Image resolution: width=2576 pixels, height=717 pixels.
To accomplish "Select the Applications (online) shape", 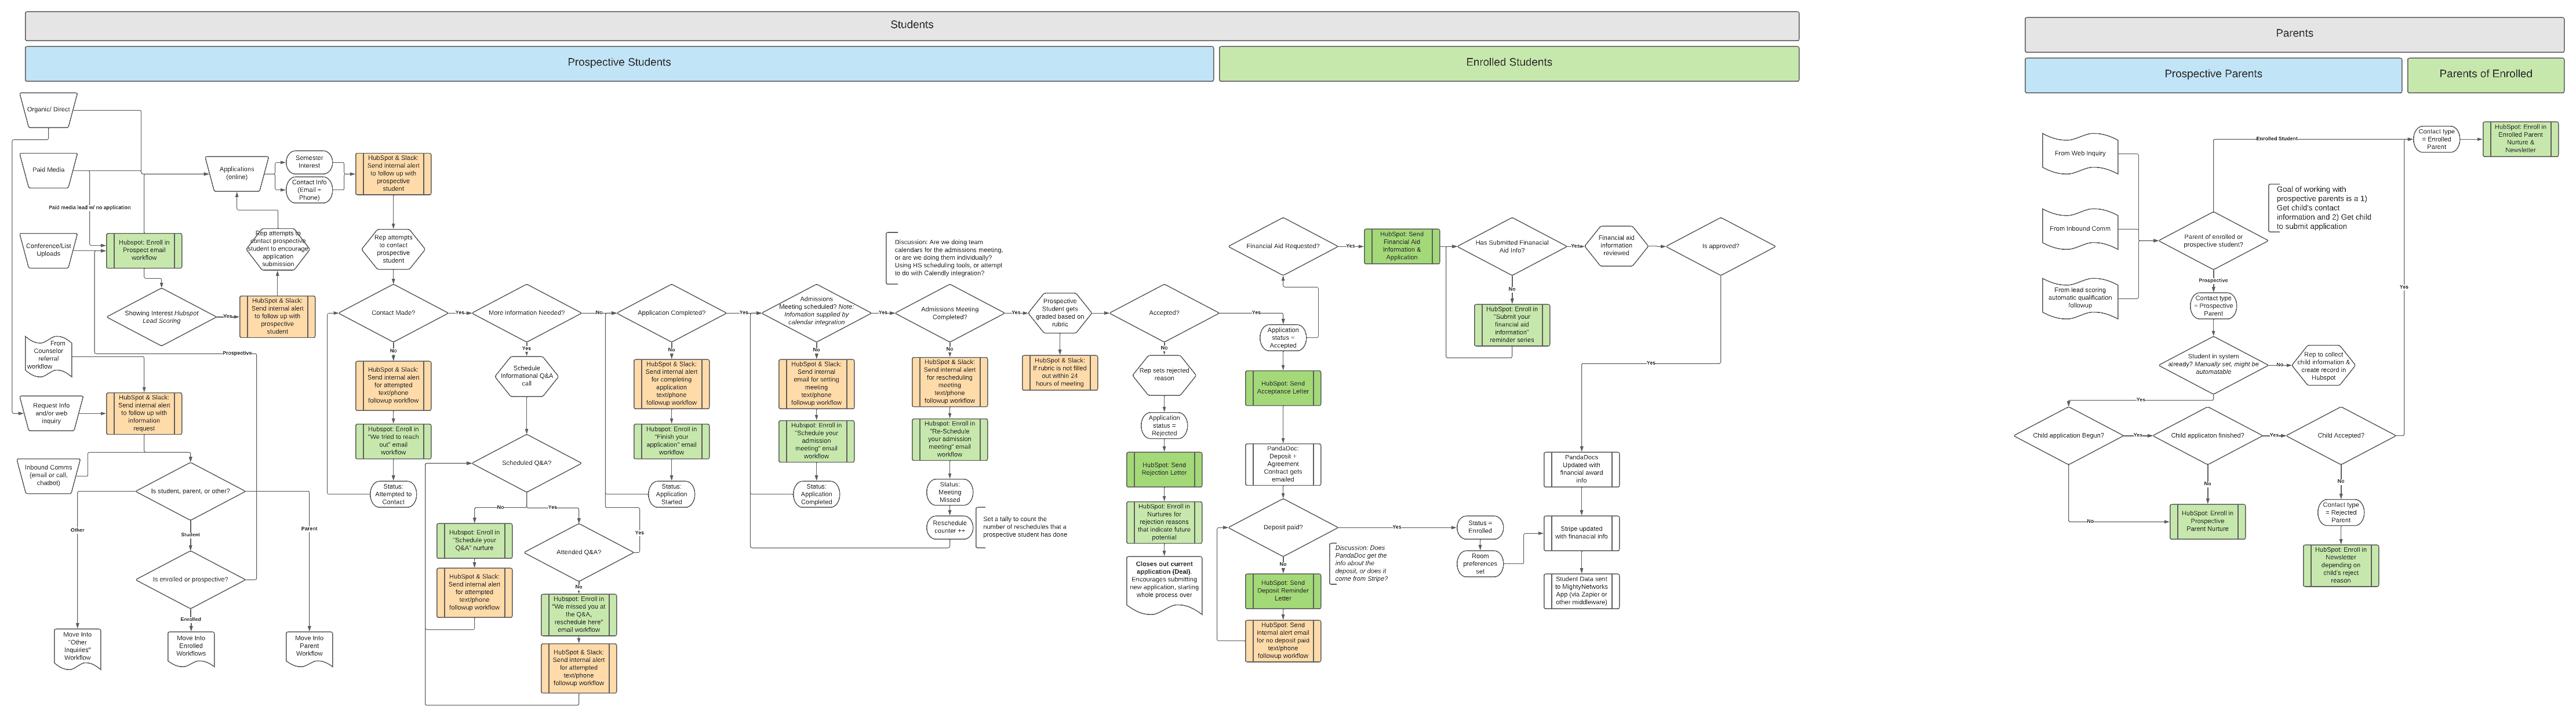I will pyautogui.click(x=237, y=174).
